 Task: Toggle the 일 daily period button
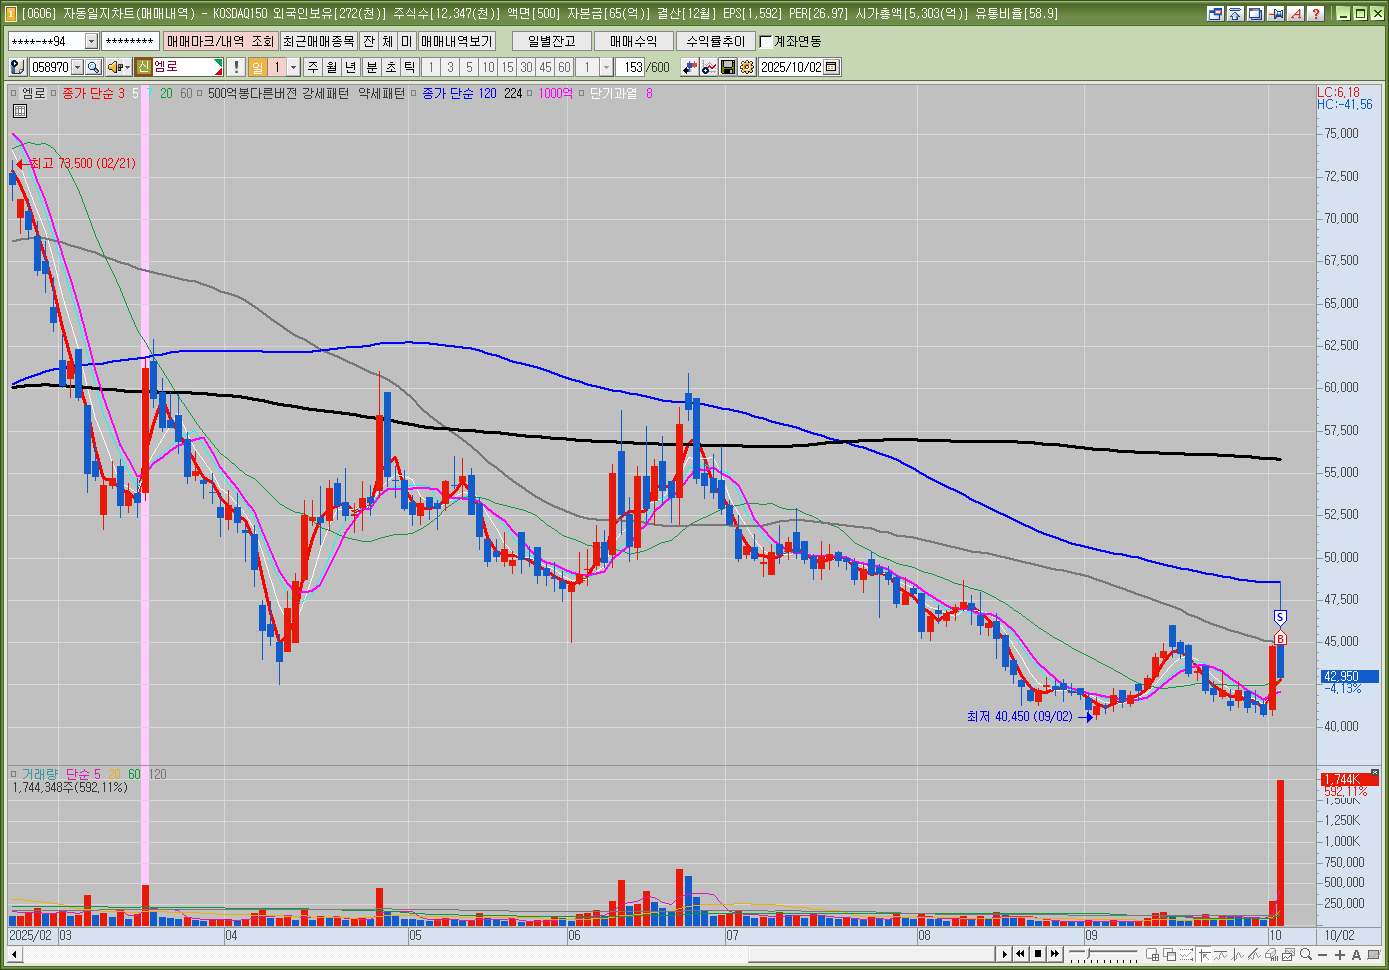point(258,67)
